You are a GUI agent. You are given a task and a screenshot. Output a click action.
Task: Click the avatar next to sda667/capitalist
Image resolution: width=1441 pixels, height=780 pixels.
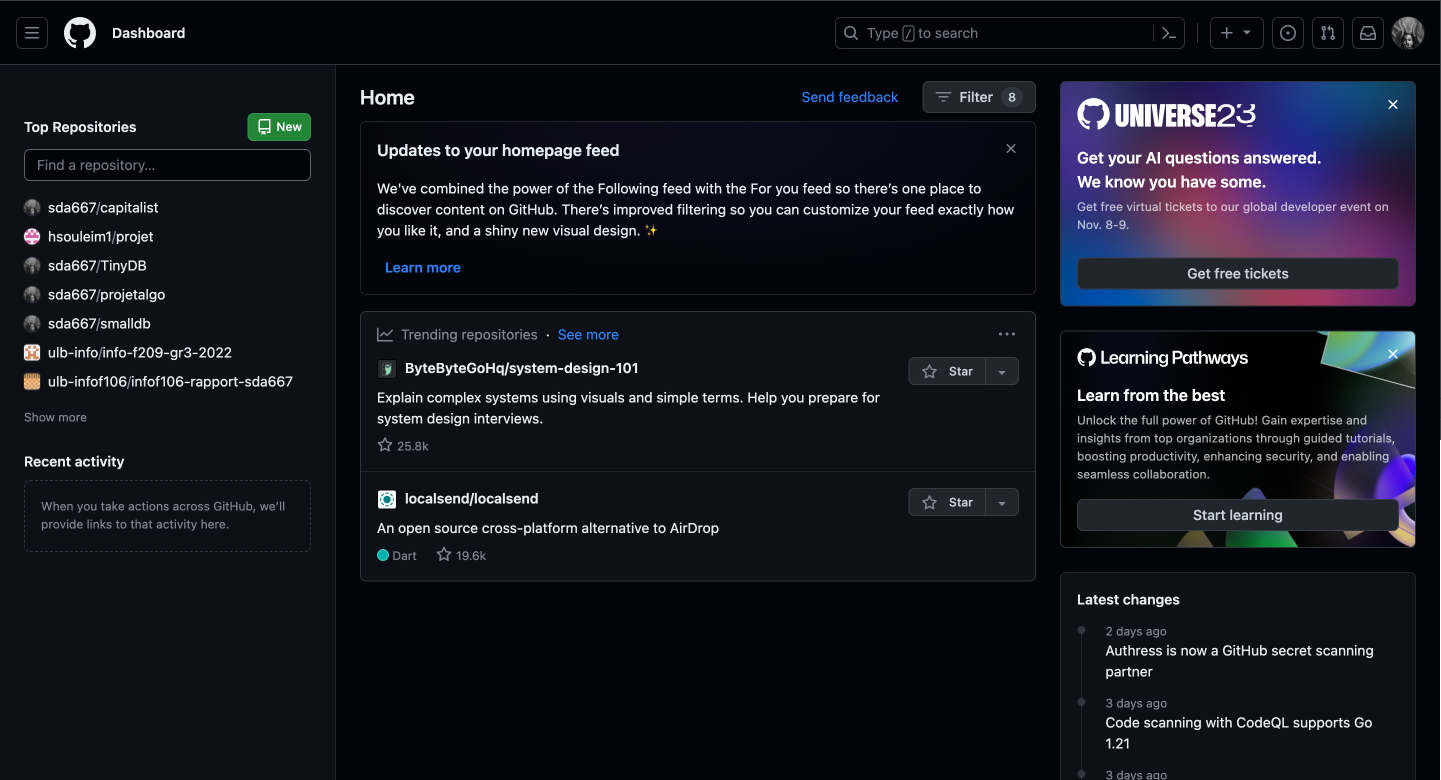click(x=32, y=208)
